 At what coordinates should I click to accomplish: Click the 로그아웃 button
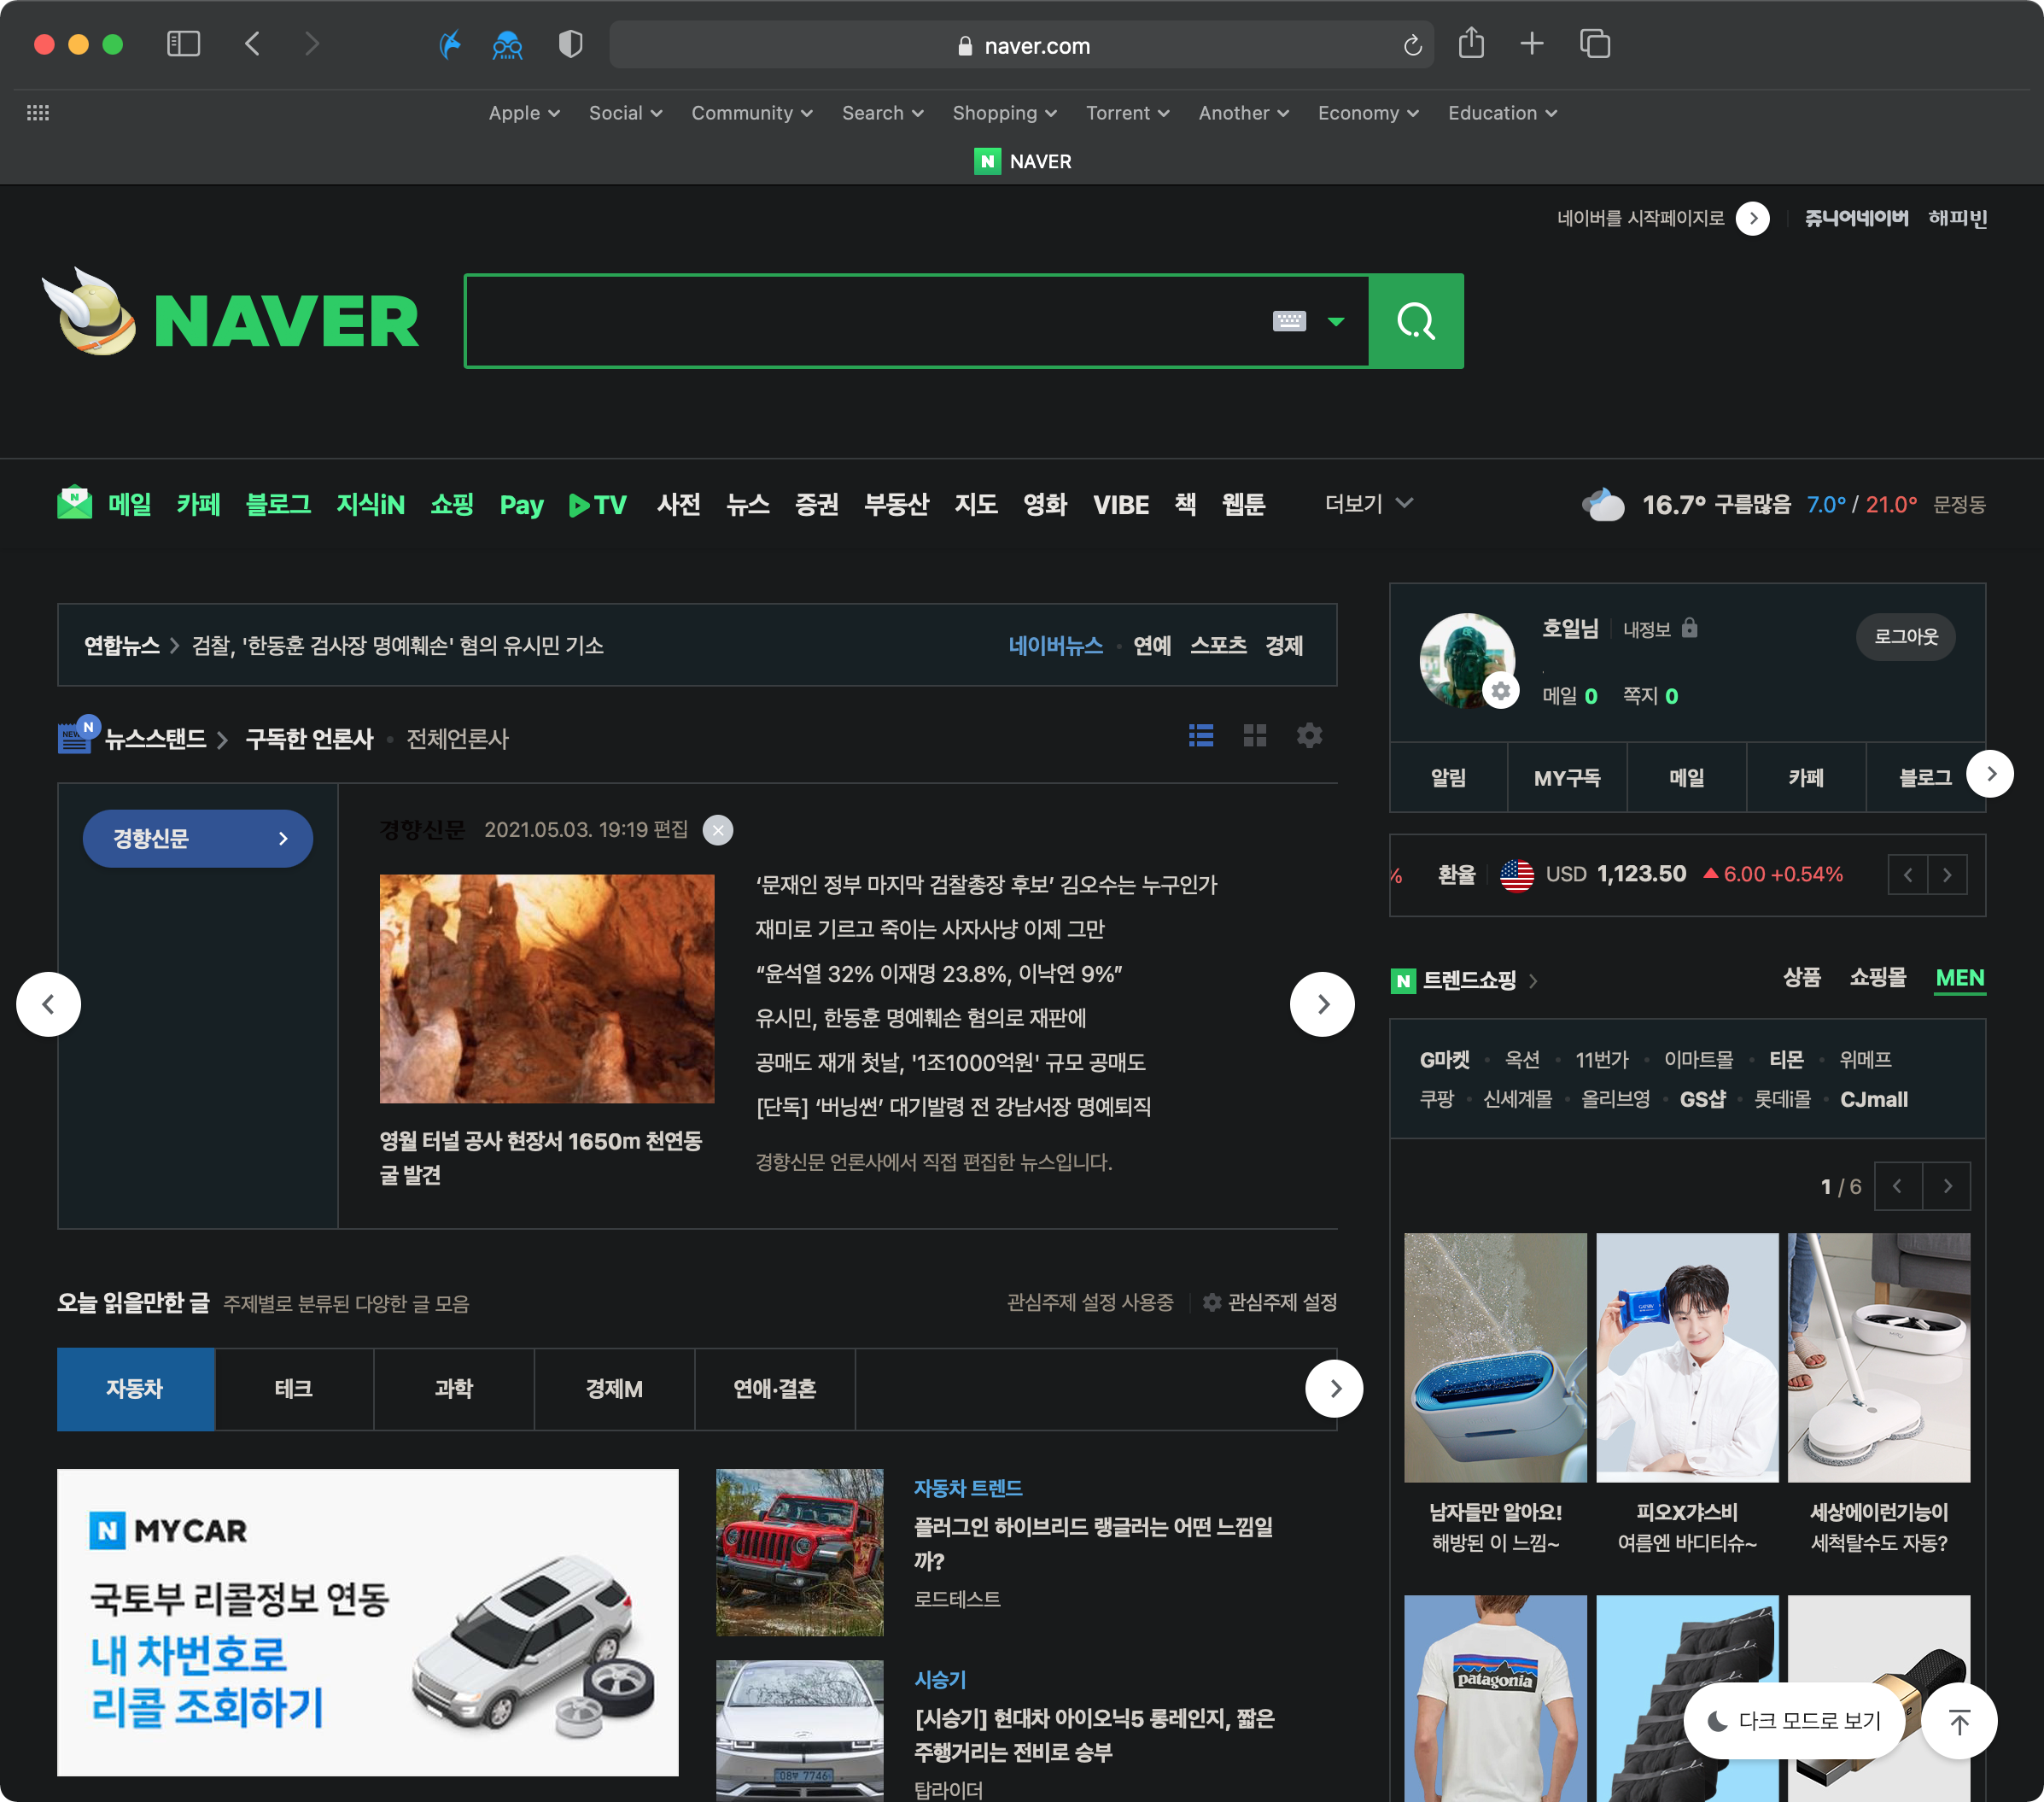pyautogui.click(x=1905, y=636)
